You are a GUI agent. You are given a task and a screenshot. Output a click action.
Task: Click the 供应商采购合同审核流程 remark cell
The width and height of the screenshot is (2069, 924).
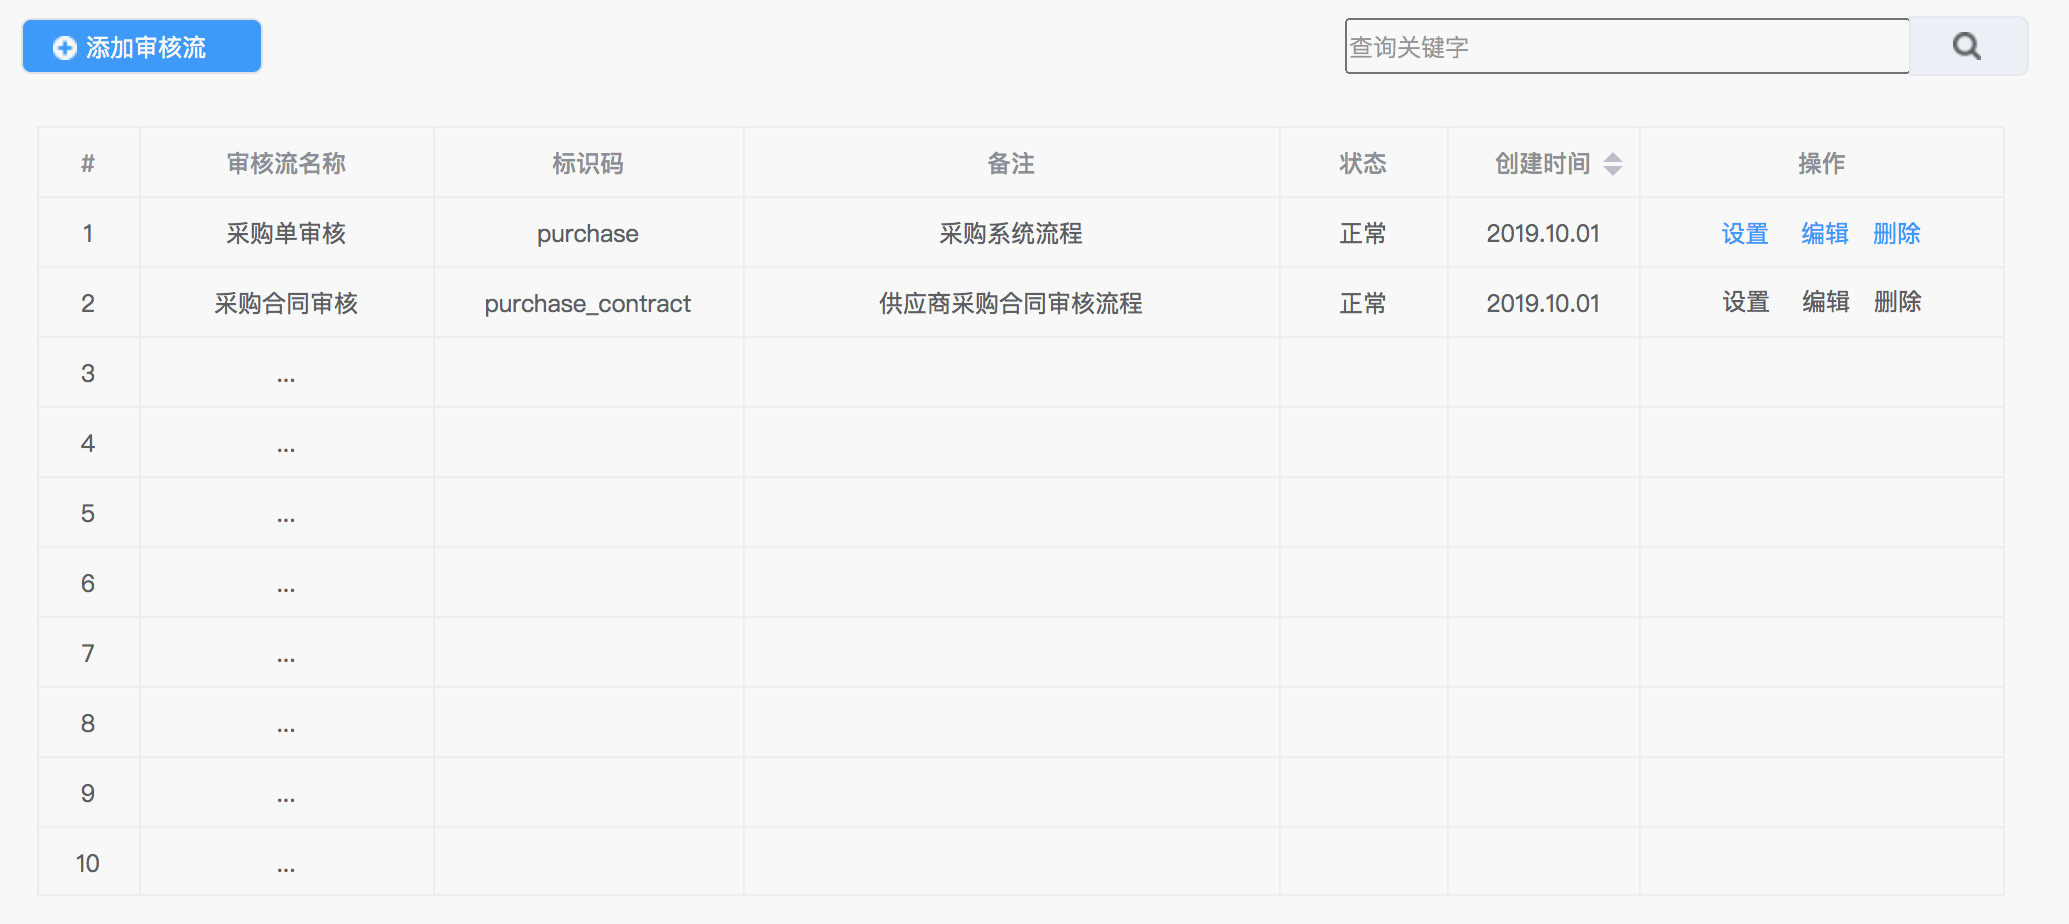coord(1010,303)
